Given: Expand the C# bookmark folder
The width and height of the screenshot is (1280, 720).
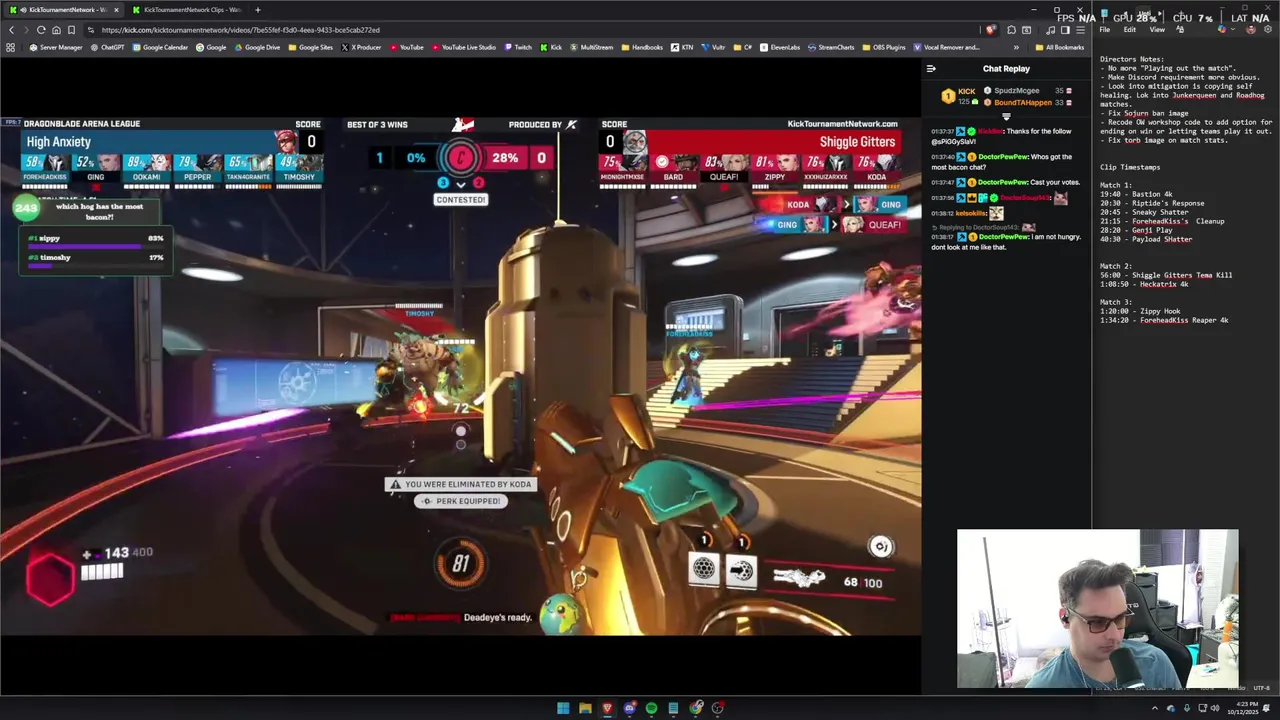Looking at the screenshot, I should (x=742, y=47).
